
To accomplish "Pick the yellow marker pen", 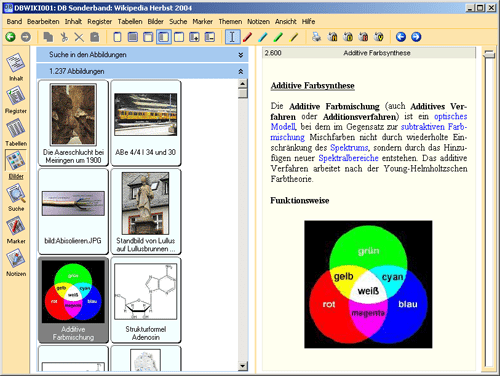I will click(294, 37).
